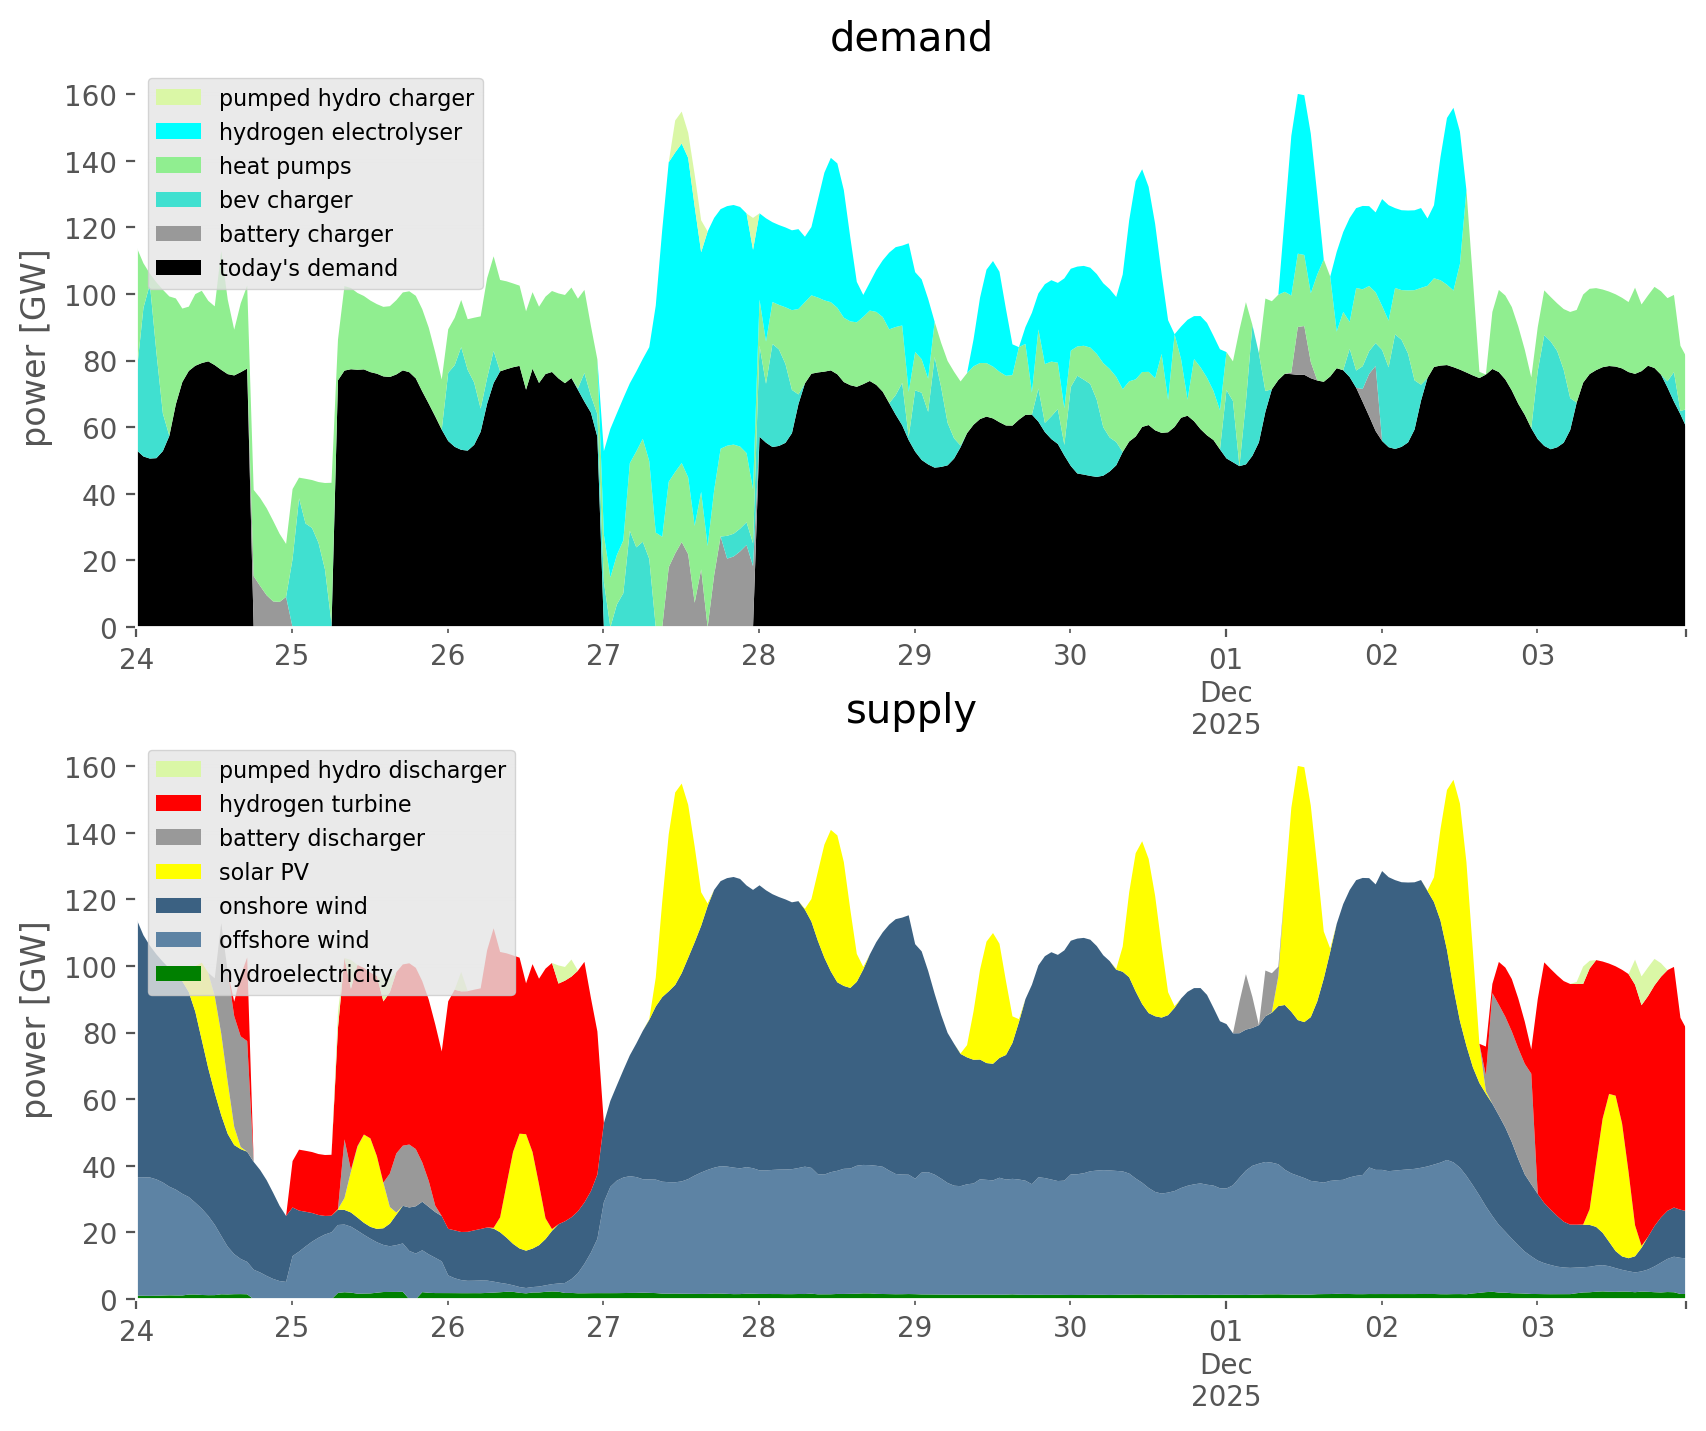The width and height of the screenshot is (1706, 1431).
Task: Click the black today's demand legend swatch
Action: 178,268
